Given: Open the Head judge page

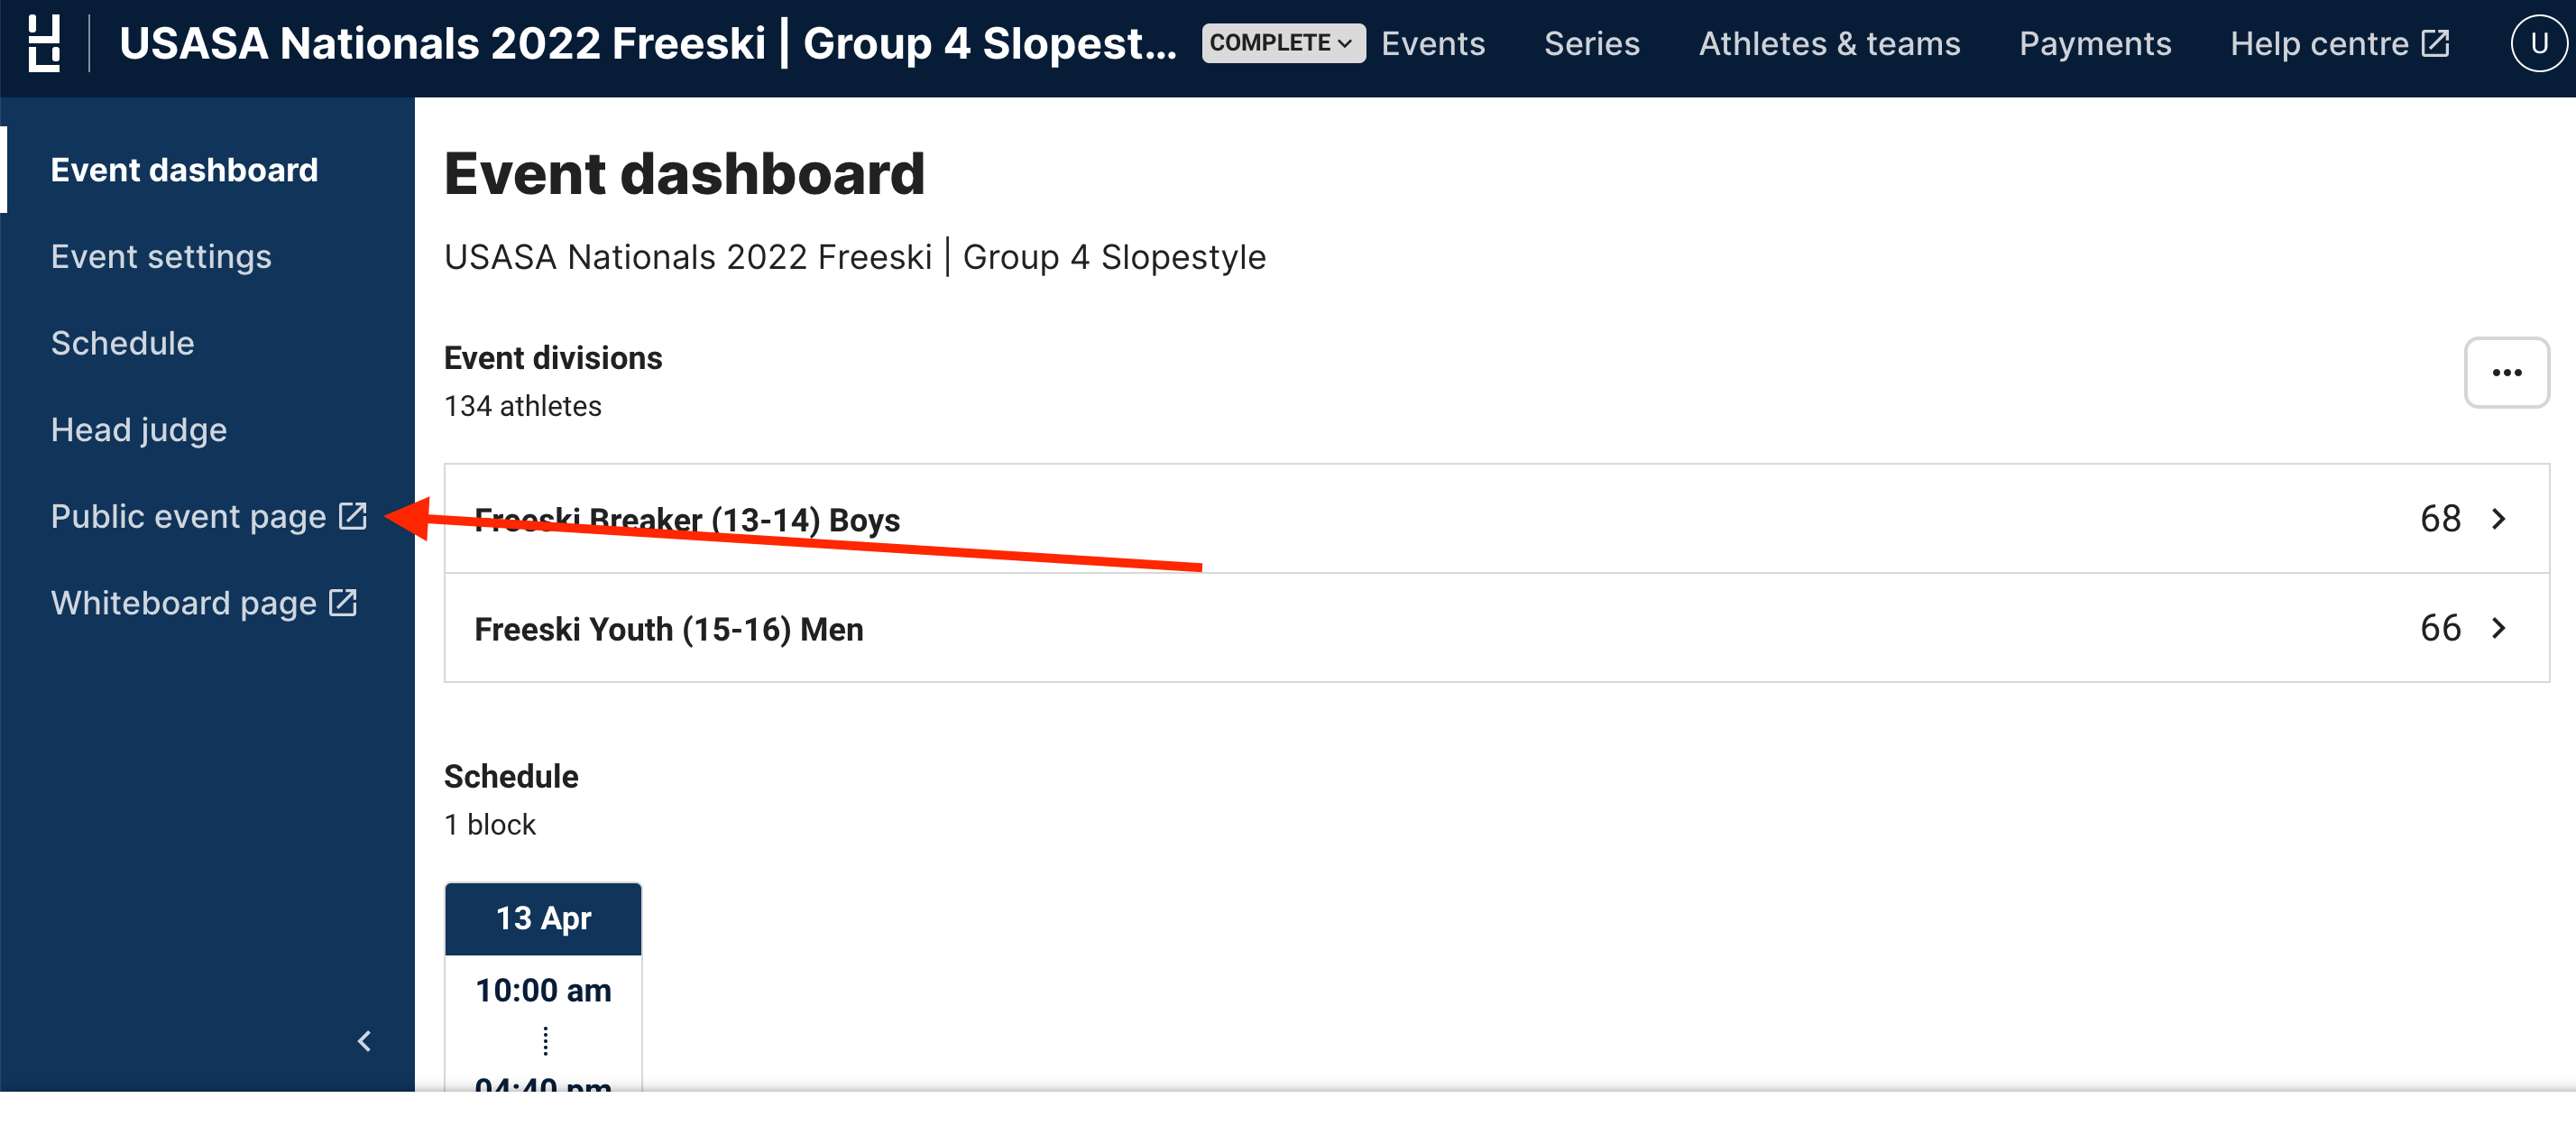Looking at the screenshot, I should (x=139, y=430).
